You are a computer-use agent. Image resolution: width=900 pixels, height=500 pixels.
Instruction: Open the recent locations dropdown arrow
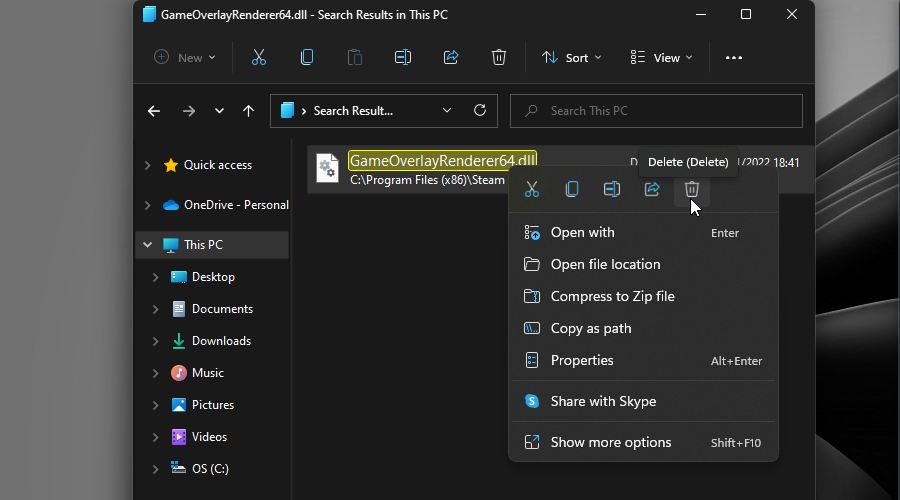click(x=219, y=111)
